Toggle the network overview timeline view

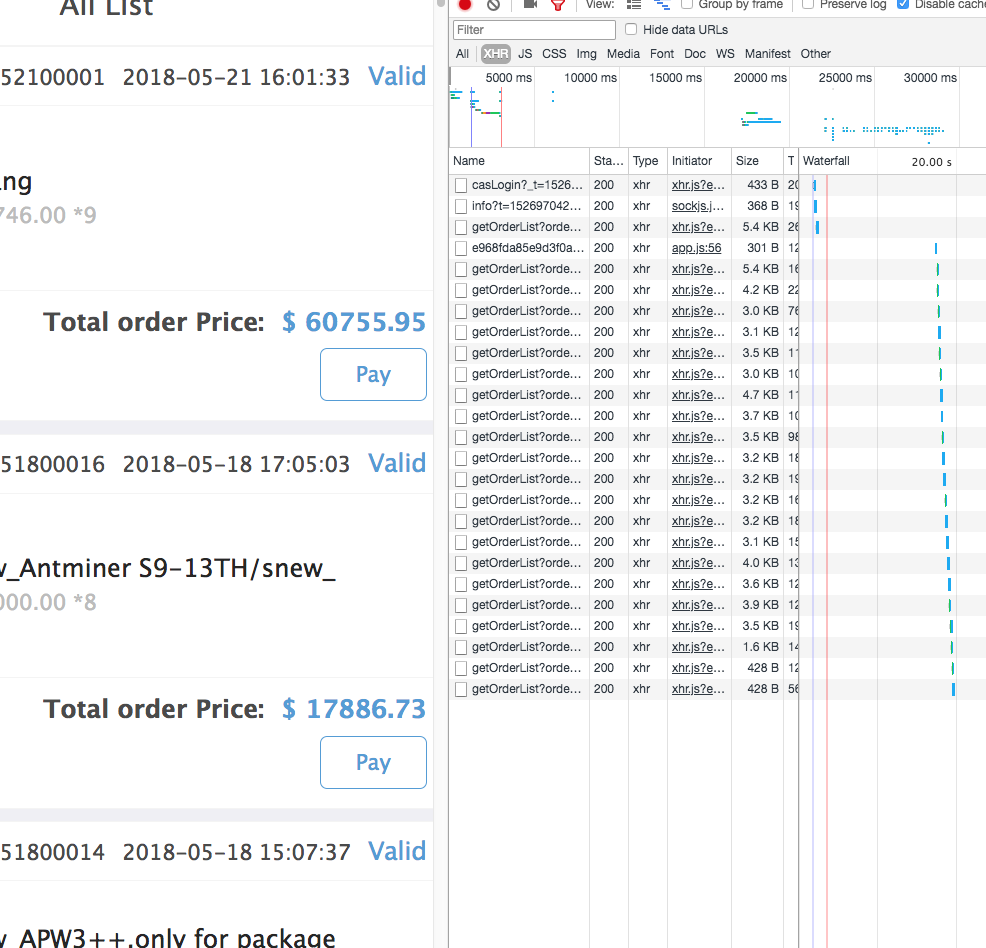(662, 5)
